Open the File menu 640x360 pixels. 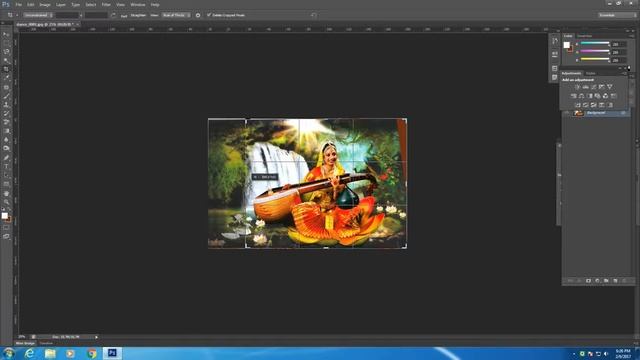coord(18,4)
